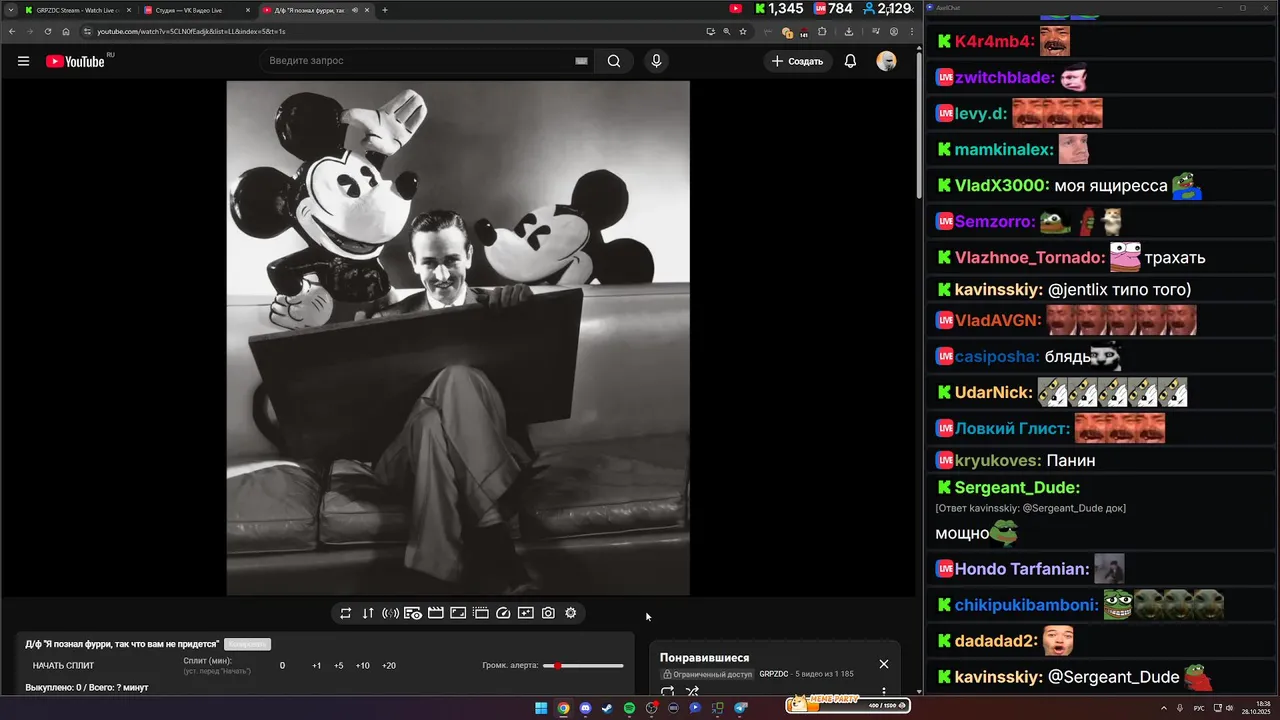1280x720 pixels.
Task: Click the shuffle playlist icon
Action: (692, 691)
